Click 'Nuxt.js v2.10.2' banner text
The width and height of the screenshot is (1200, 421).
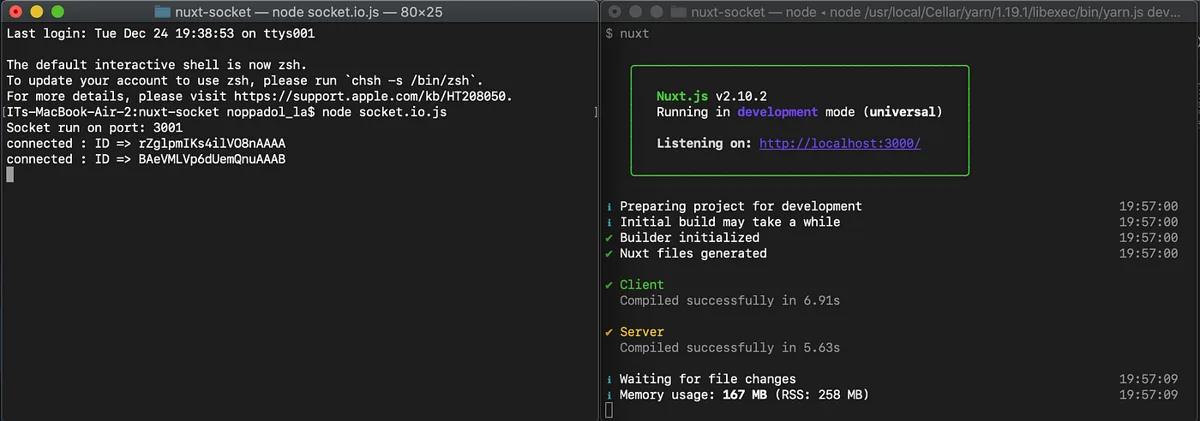coord(712,96)
